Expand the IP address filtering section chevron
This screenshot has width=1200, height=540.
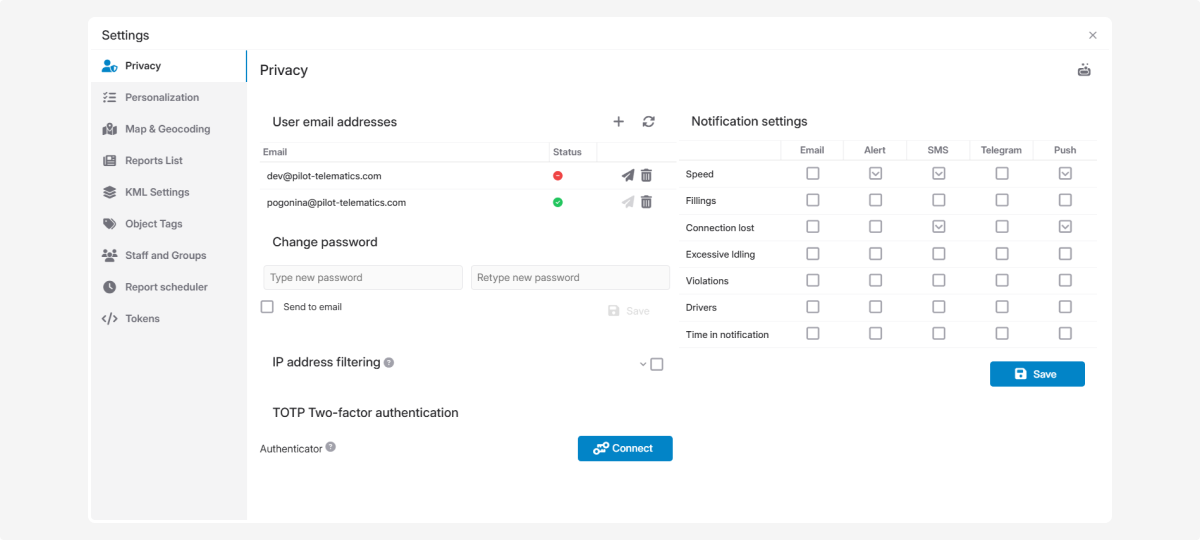643,364
